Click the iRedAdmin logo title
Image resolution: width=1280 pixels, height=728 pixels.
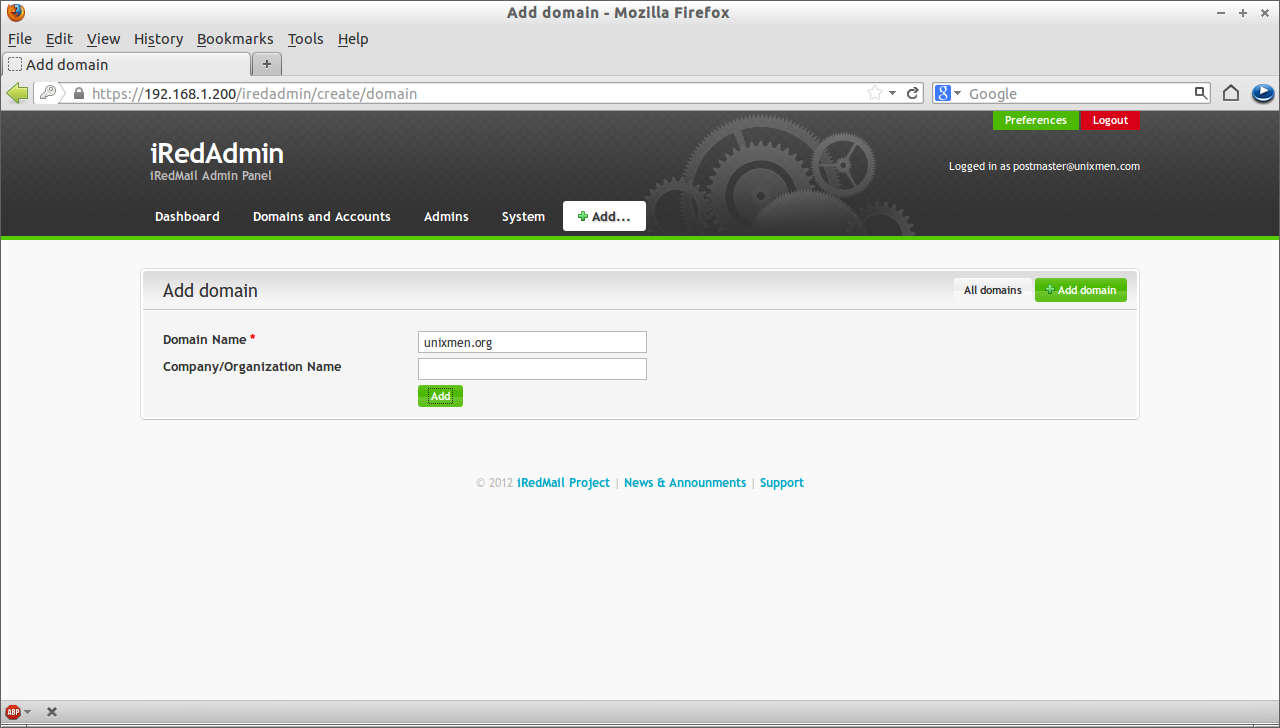tap(217, 153)
